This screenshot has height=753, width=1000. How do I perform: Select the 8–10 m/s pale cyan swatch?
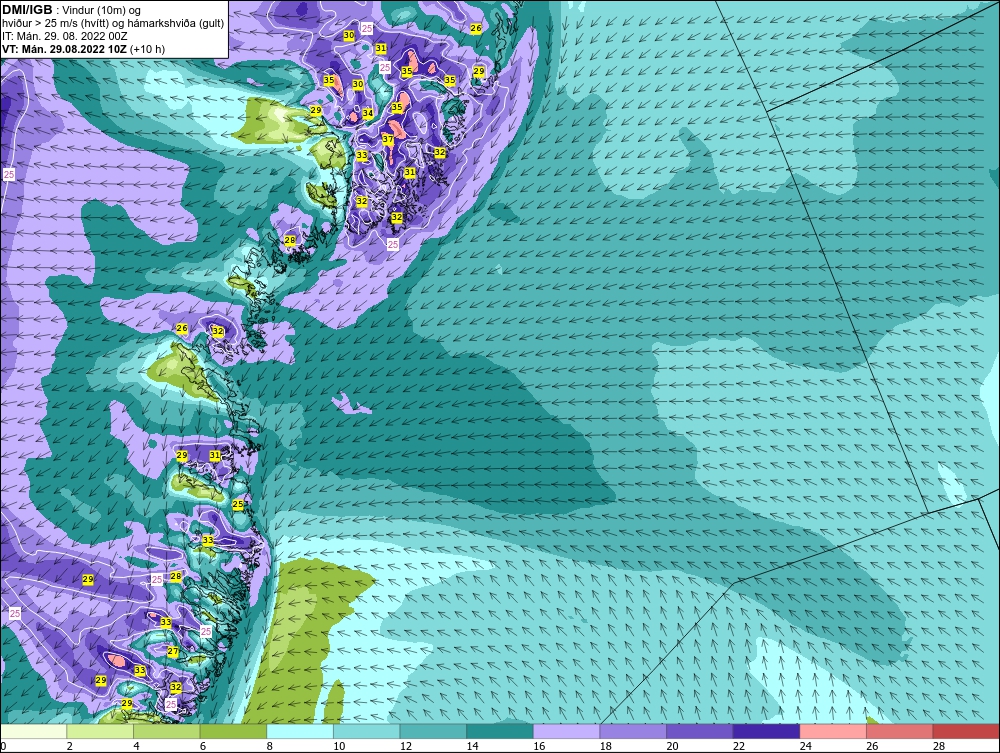[x=300, y=731]
